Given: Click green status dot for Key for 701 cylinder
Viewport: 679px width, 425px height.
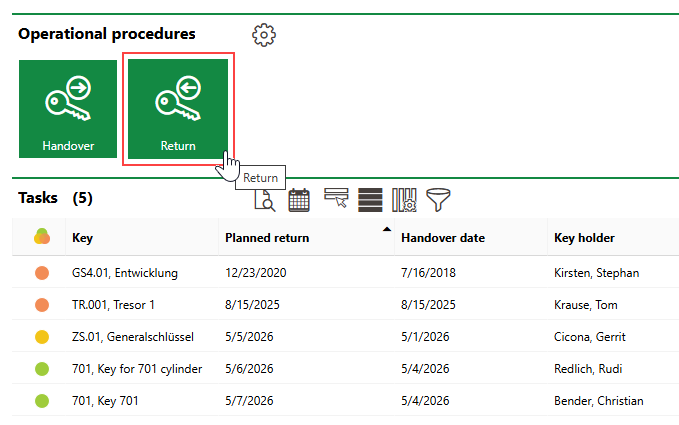Looking at the screenshot, I should coord(42,369).
